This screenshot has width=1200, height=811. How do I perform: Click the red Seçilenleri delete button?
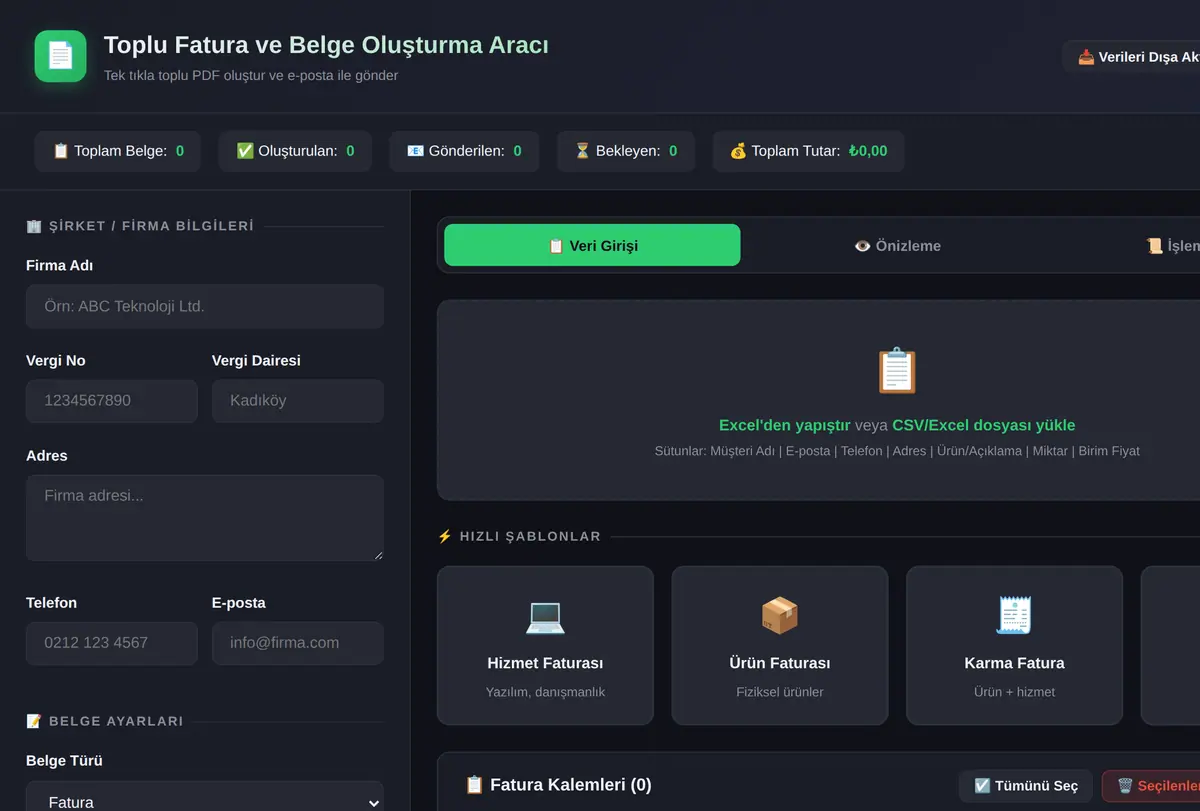click(x=1151, y=786)
